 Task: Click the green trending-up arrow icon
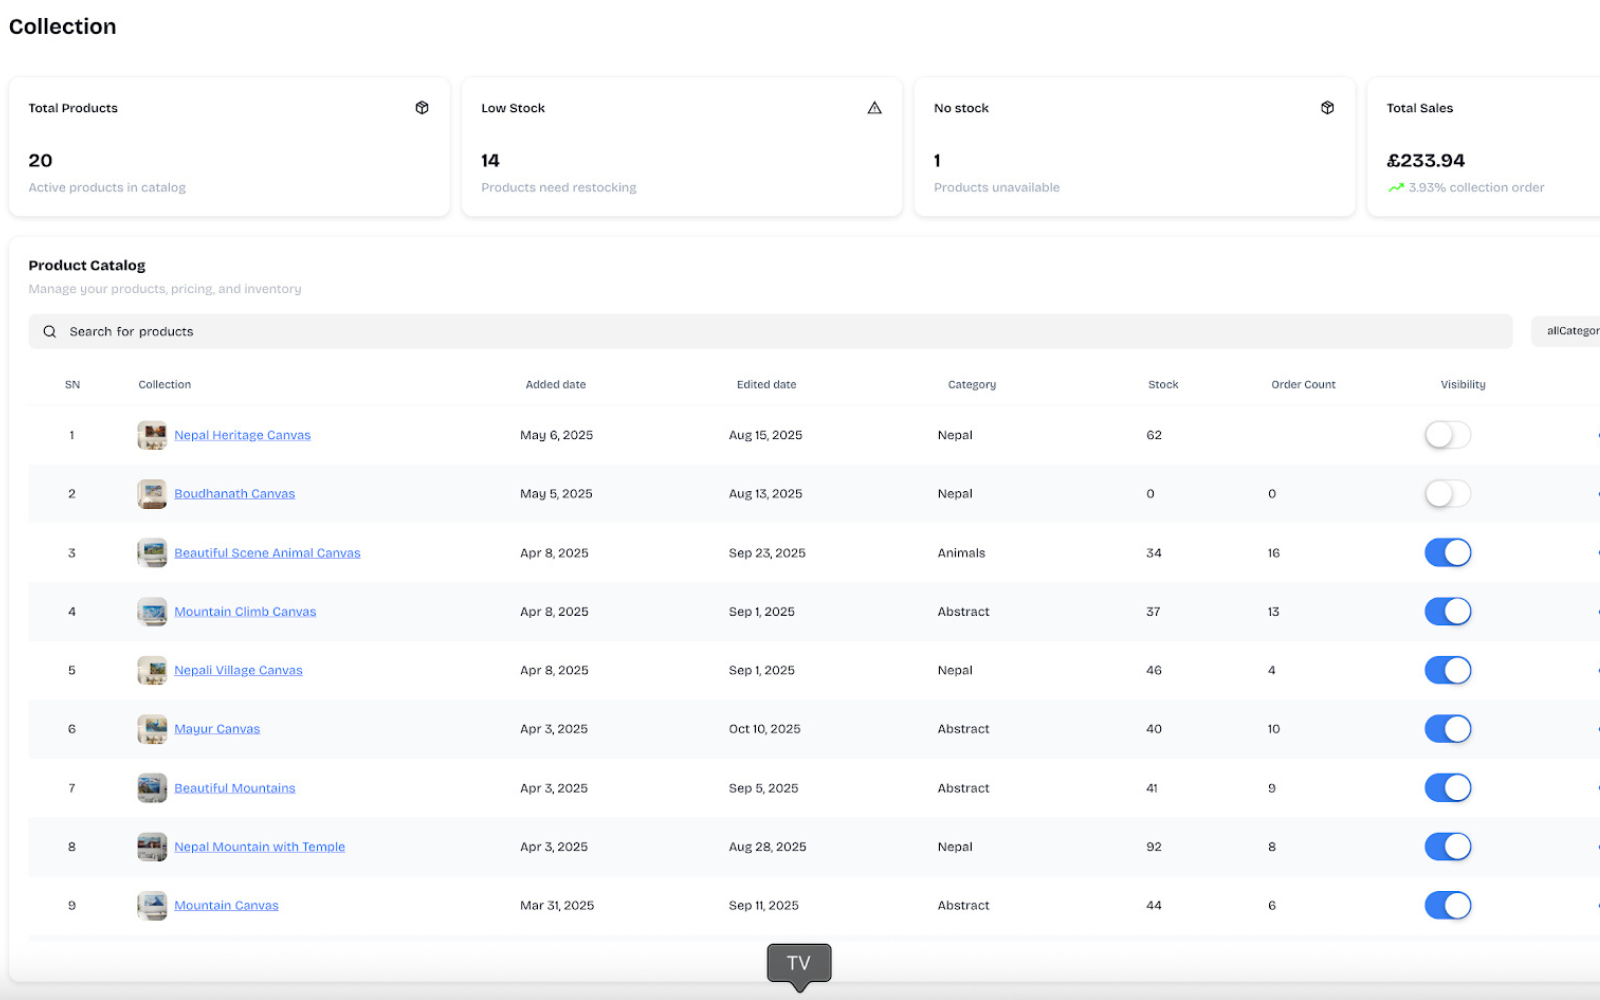click(x=1395, y=188)
